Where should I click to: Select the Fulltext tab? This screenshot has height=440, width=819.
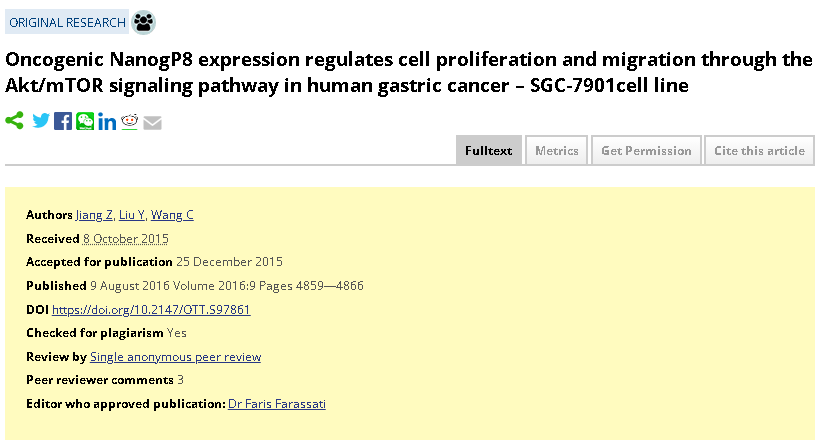[488, 150]
